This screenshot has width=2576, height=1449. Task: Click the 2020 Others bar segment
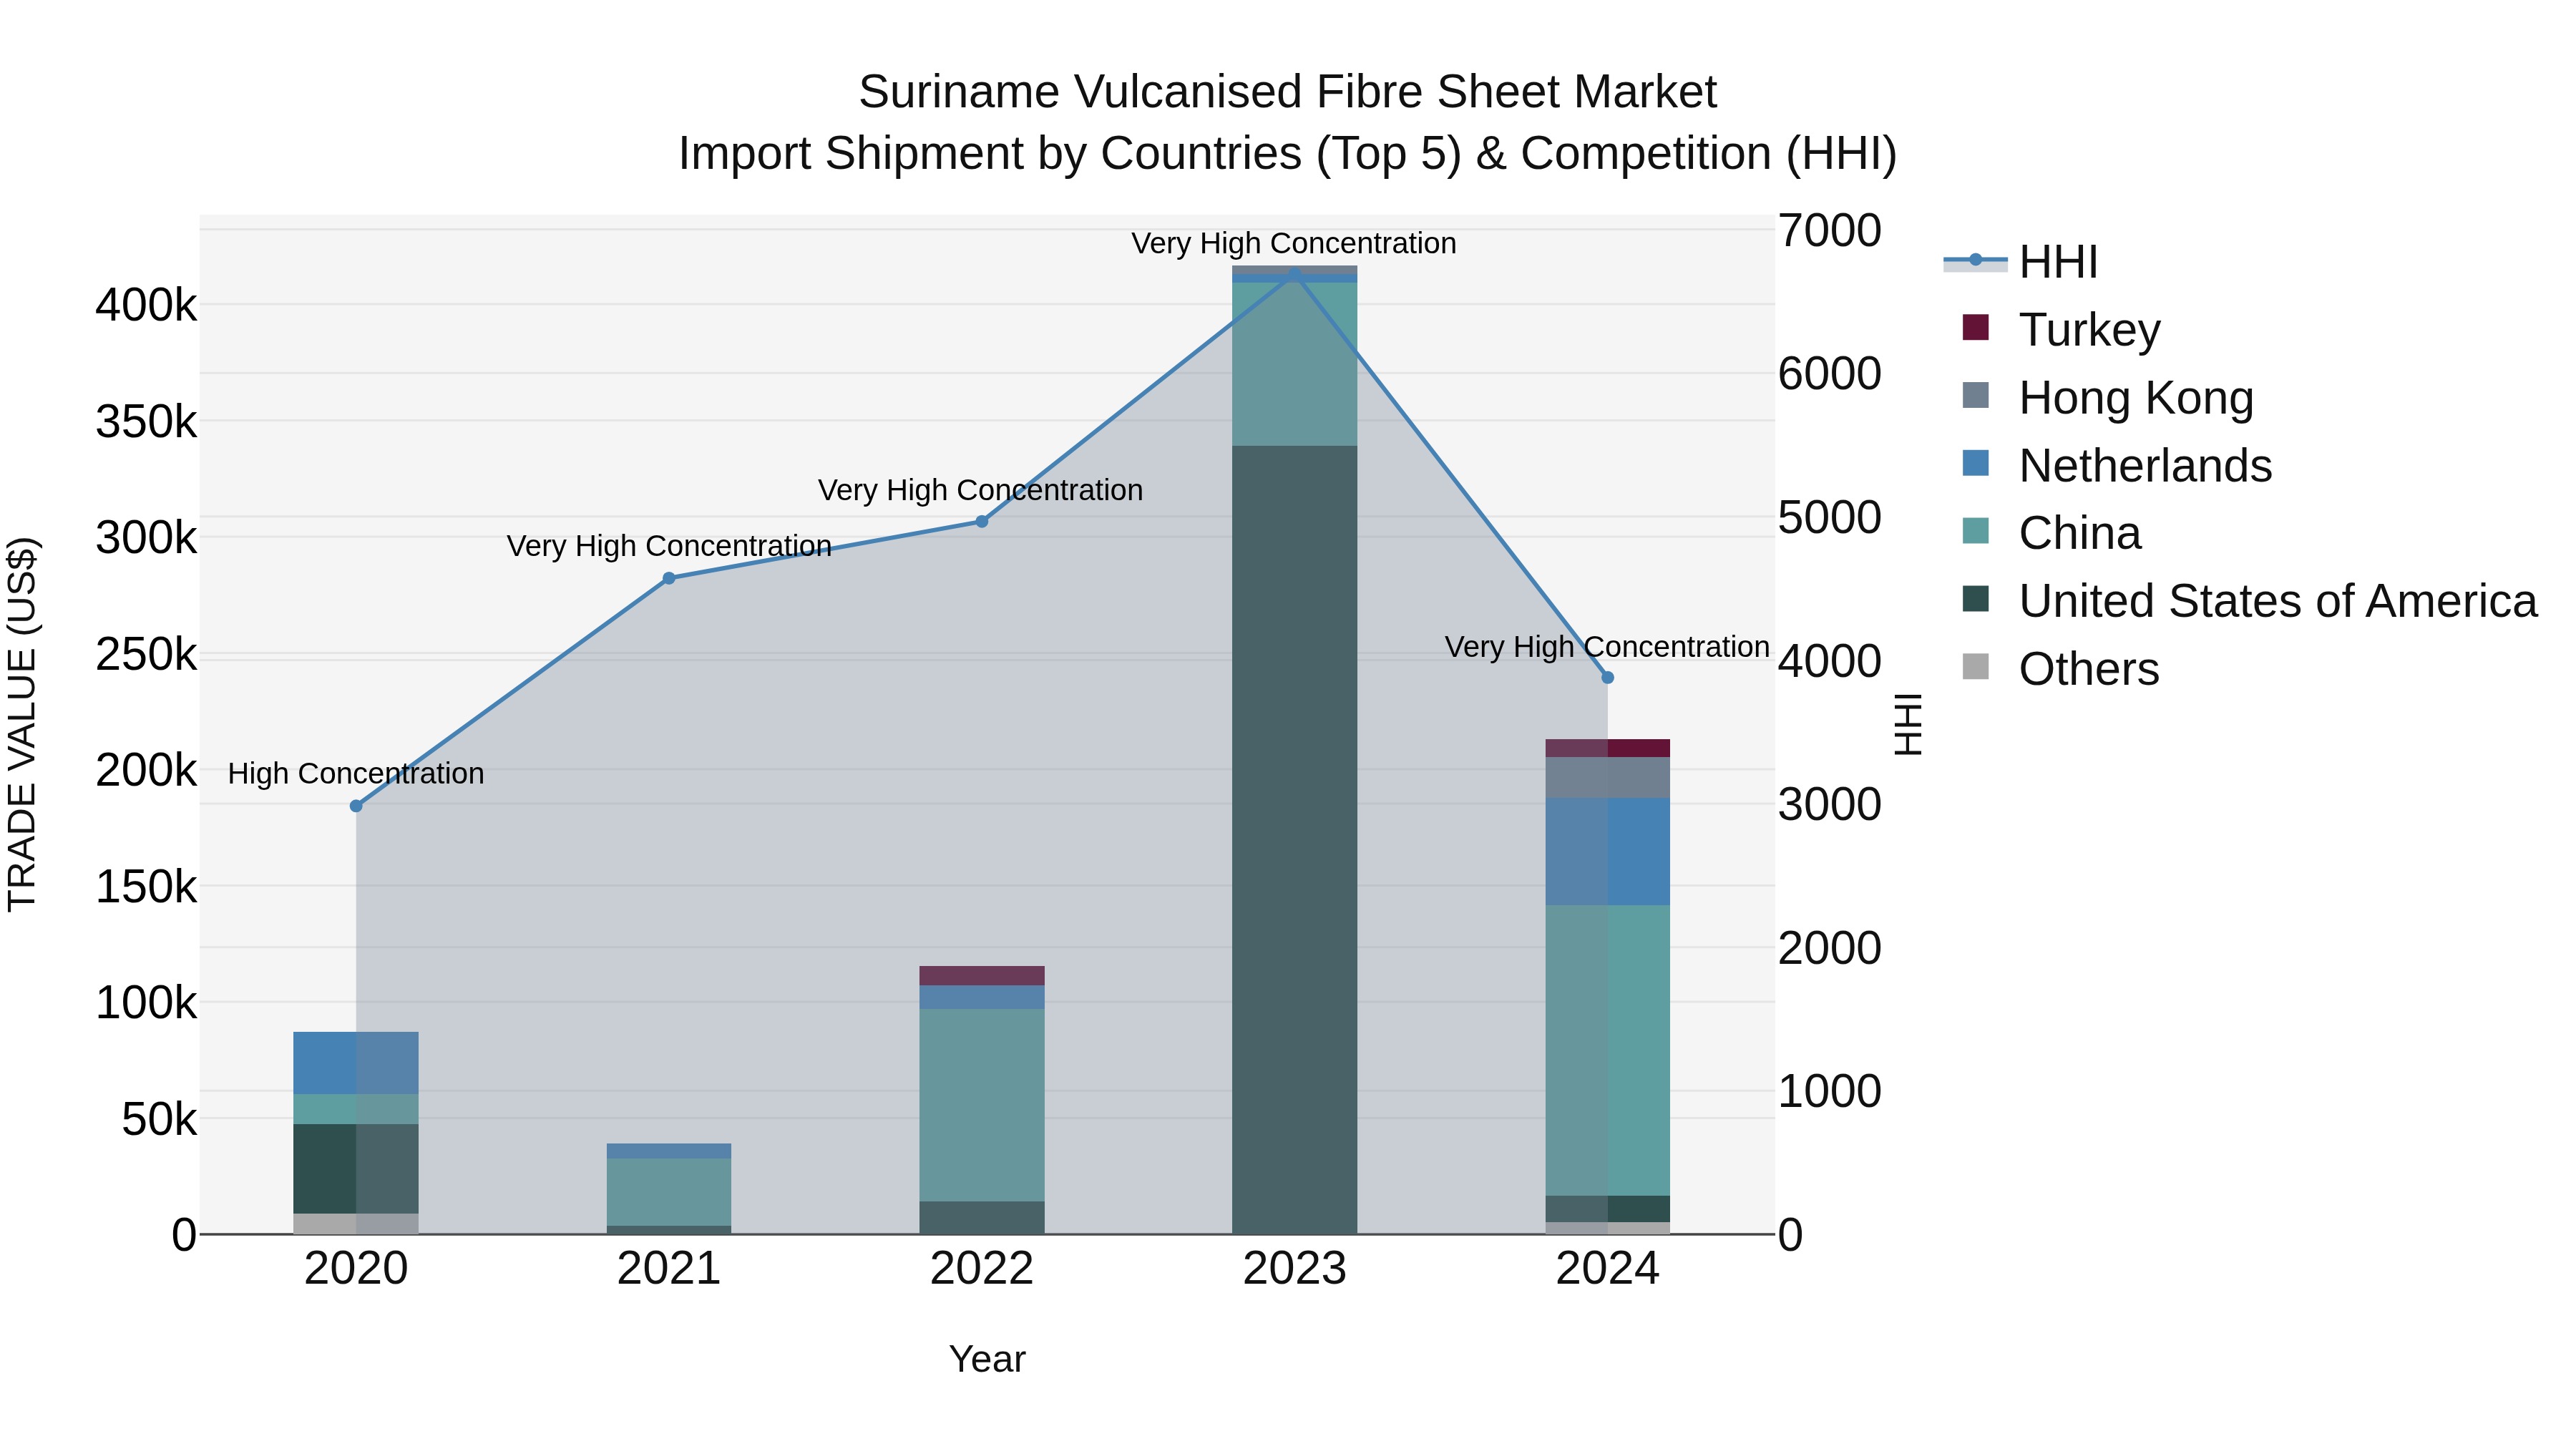356,1224
